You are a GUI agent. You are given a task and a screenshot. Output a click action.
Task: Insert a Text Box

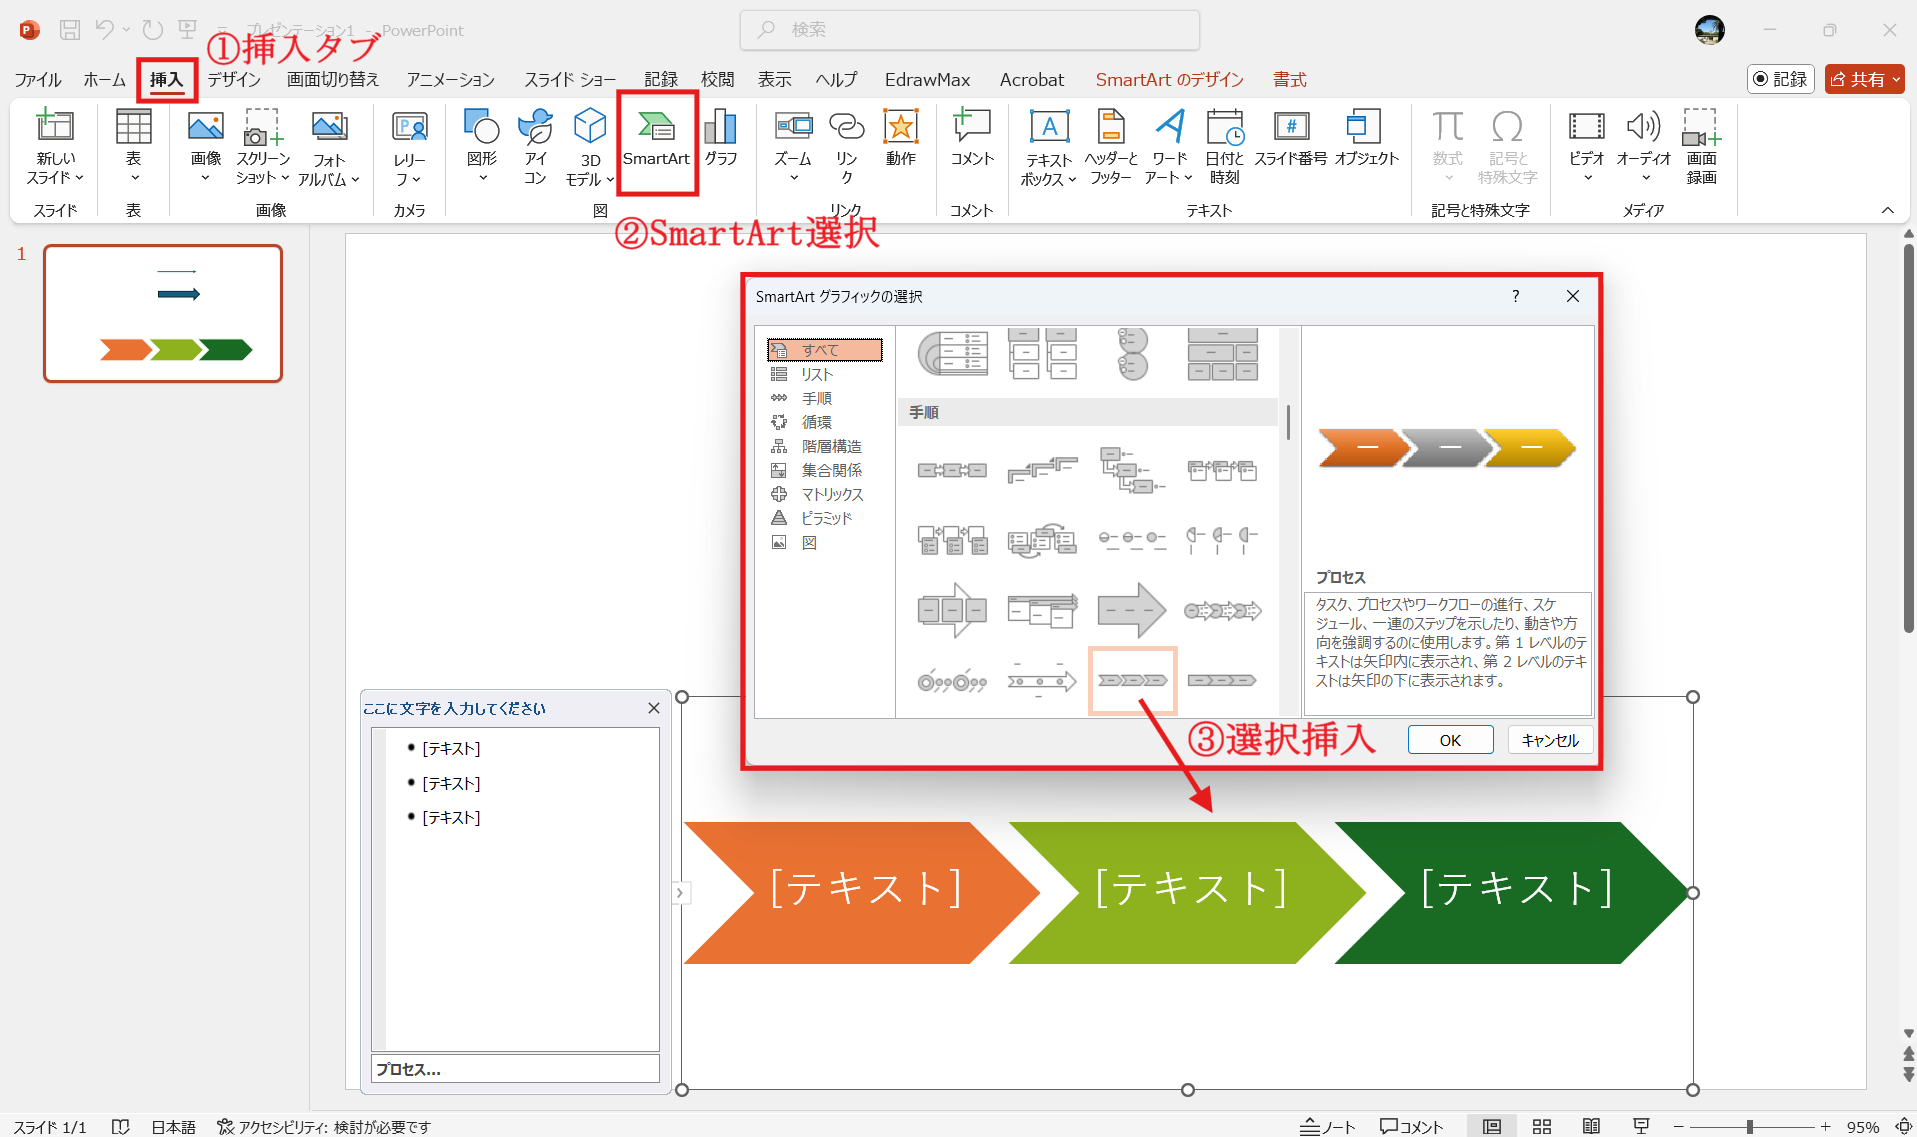pos(1048,146)
